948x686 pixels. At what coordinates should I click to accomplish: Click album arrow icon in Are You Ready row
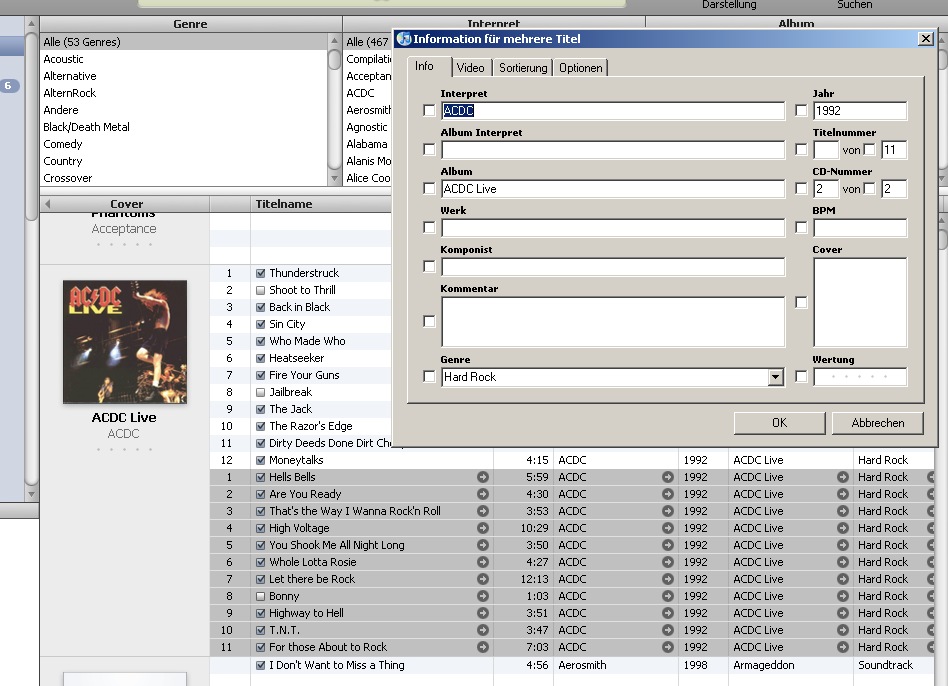tap(843, 494)
